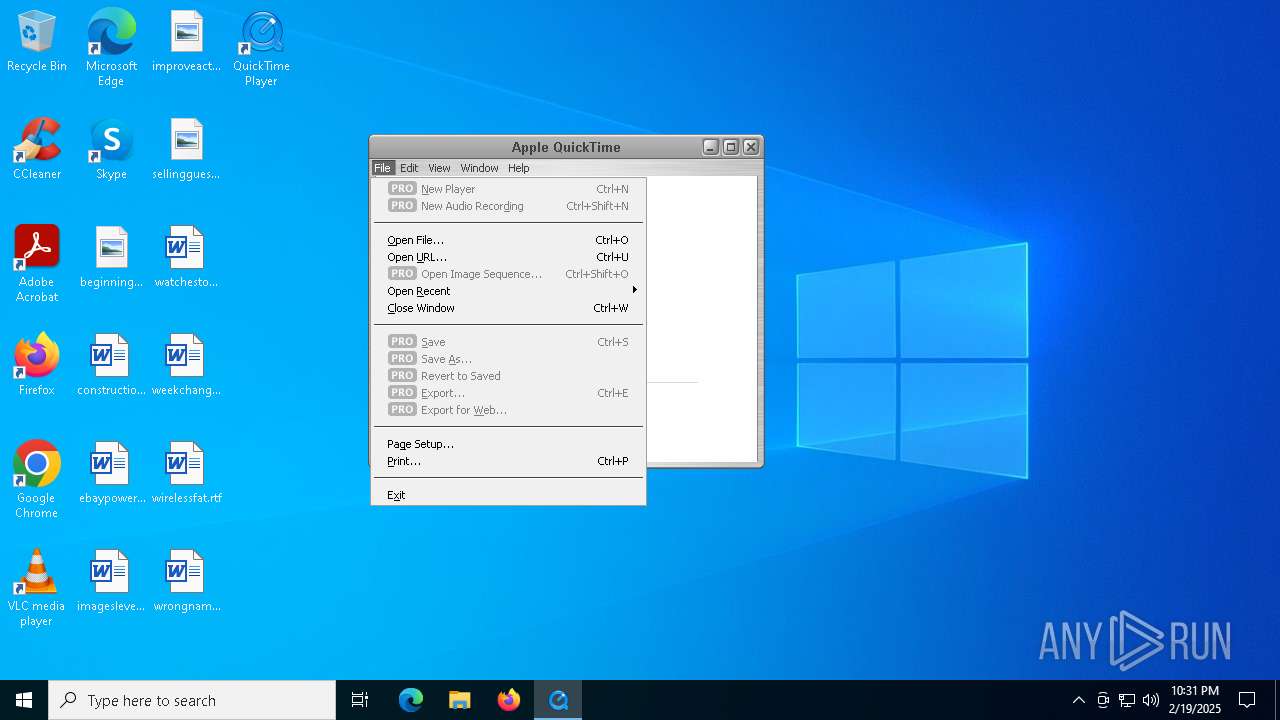Screen dimensions: 1280x720
Task: Open the notification center
Action: [x=1247, y=700]
